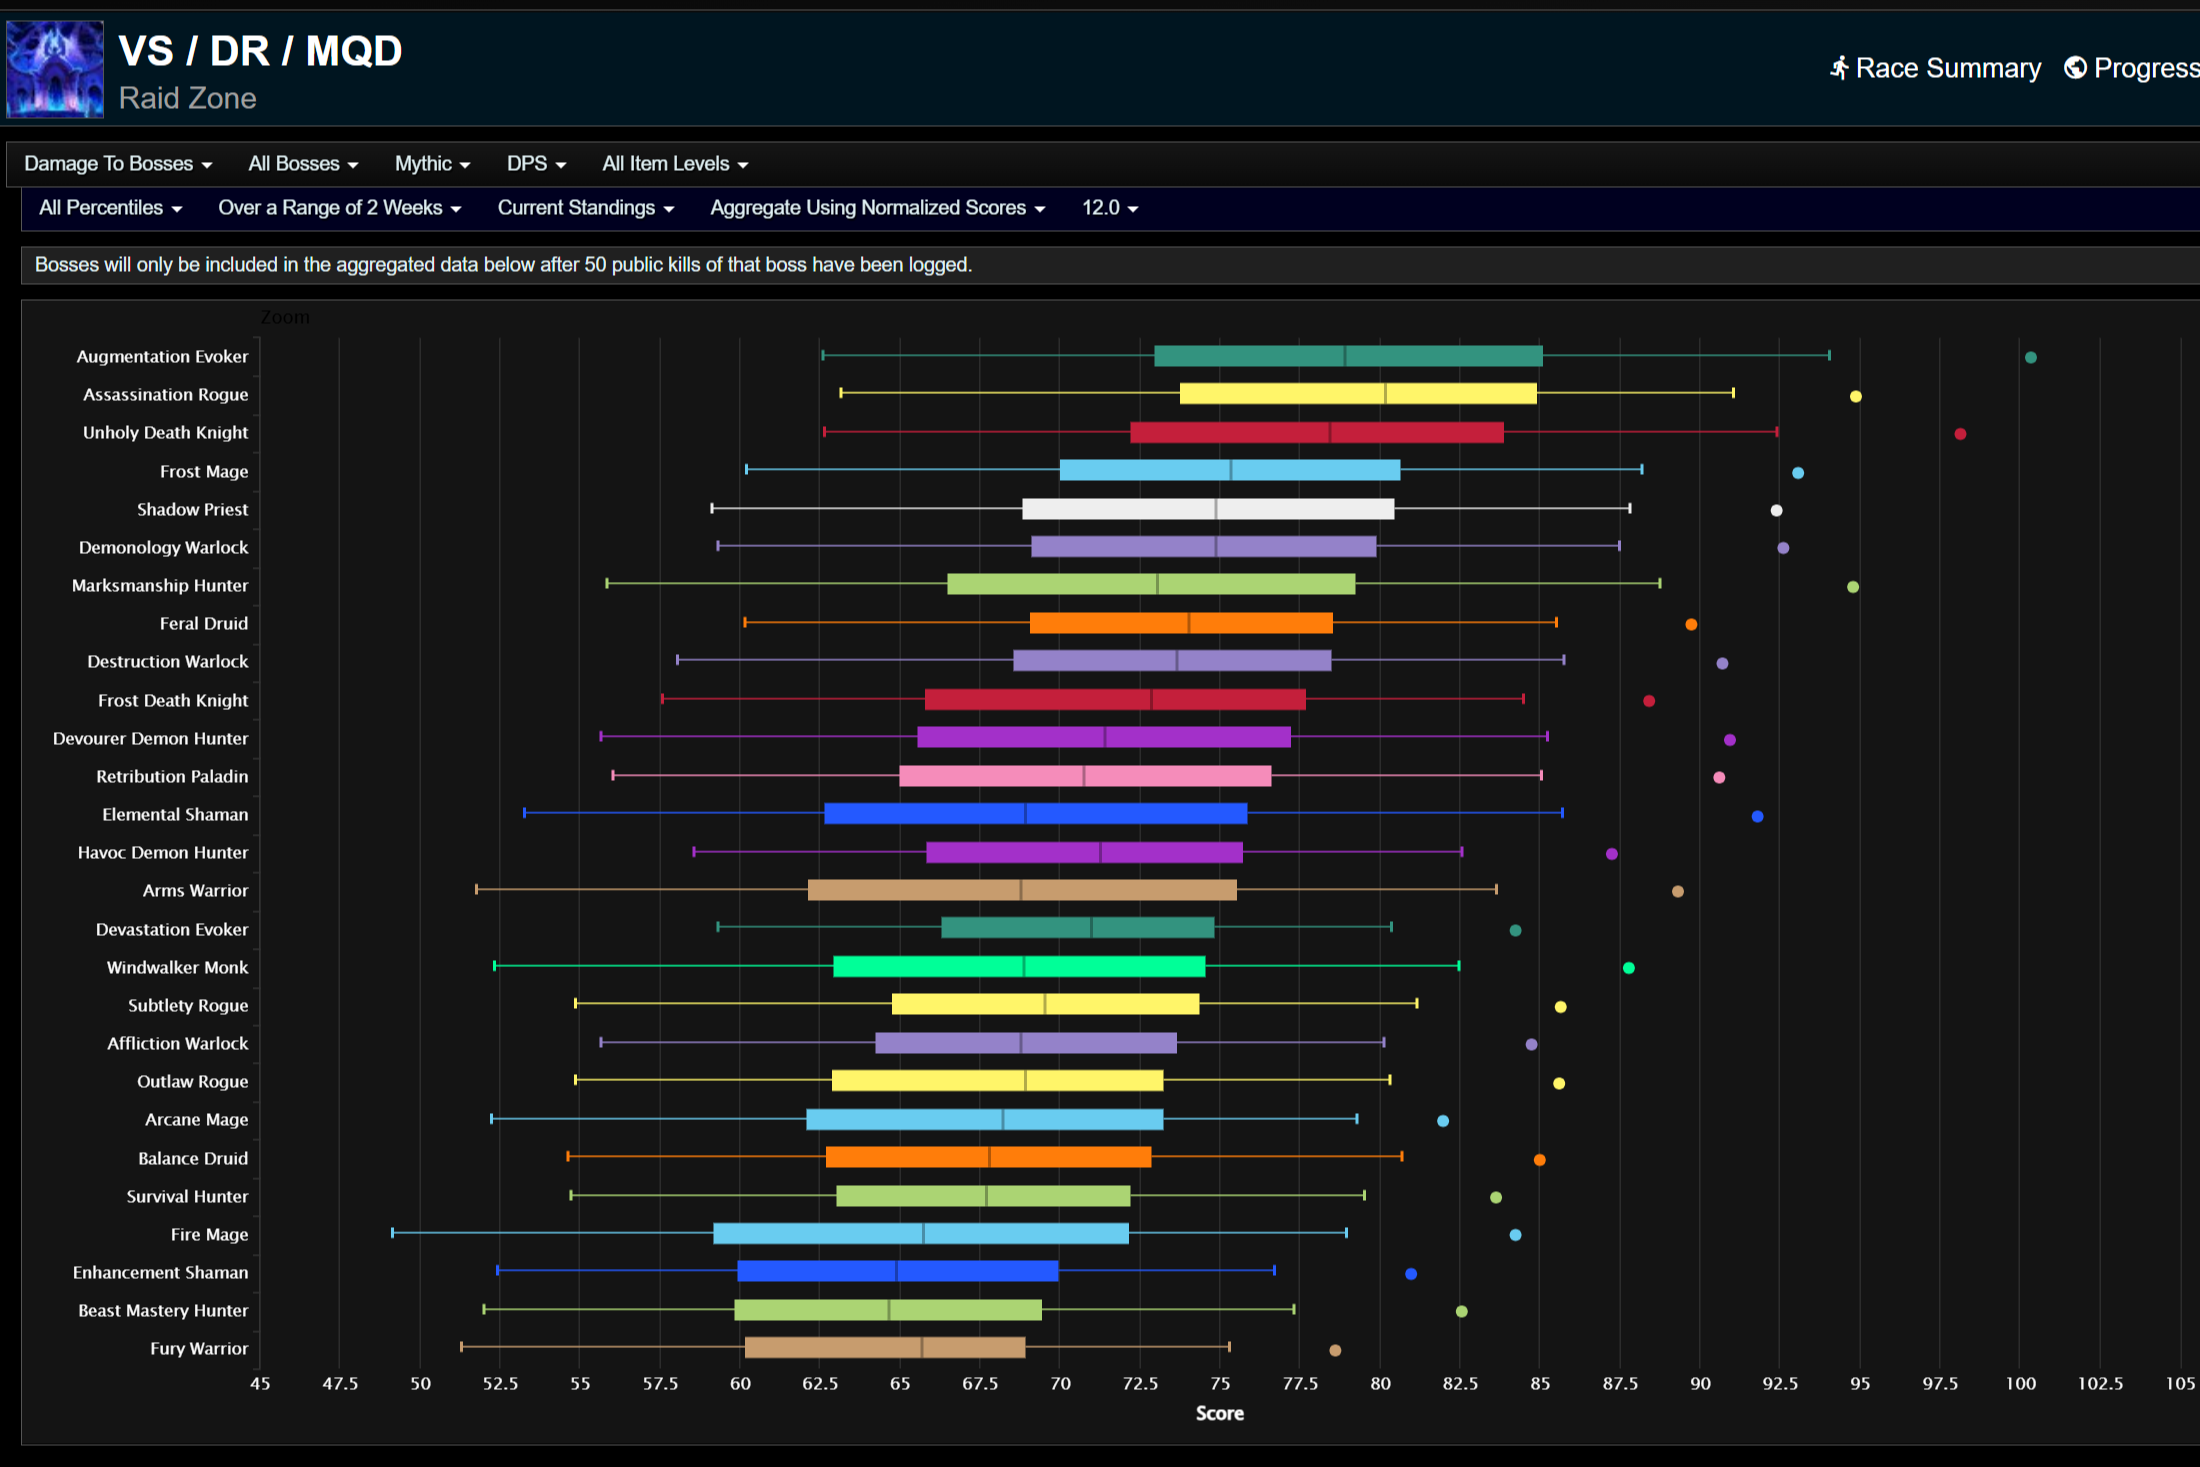This screenshot has height=1467, width=2200.
Task: Open the Race Summary link
Action: tap(1947, 68)
